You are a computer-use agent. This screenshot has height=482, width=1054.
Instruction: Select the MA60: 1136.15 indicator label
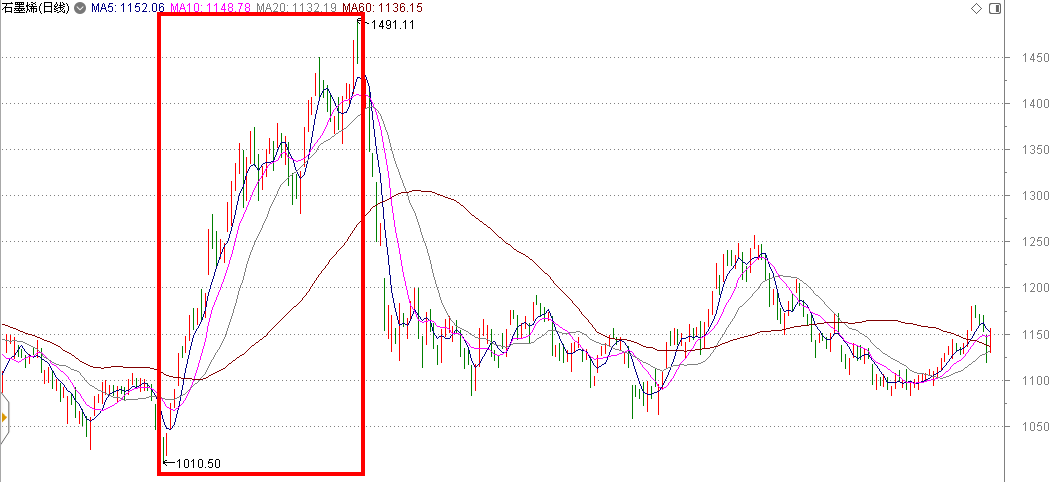[x=382, y=9]
